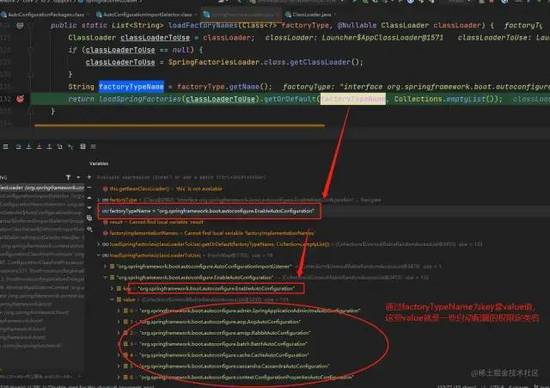Expand the AutoConfigurationImportListener map entry

105,267
